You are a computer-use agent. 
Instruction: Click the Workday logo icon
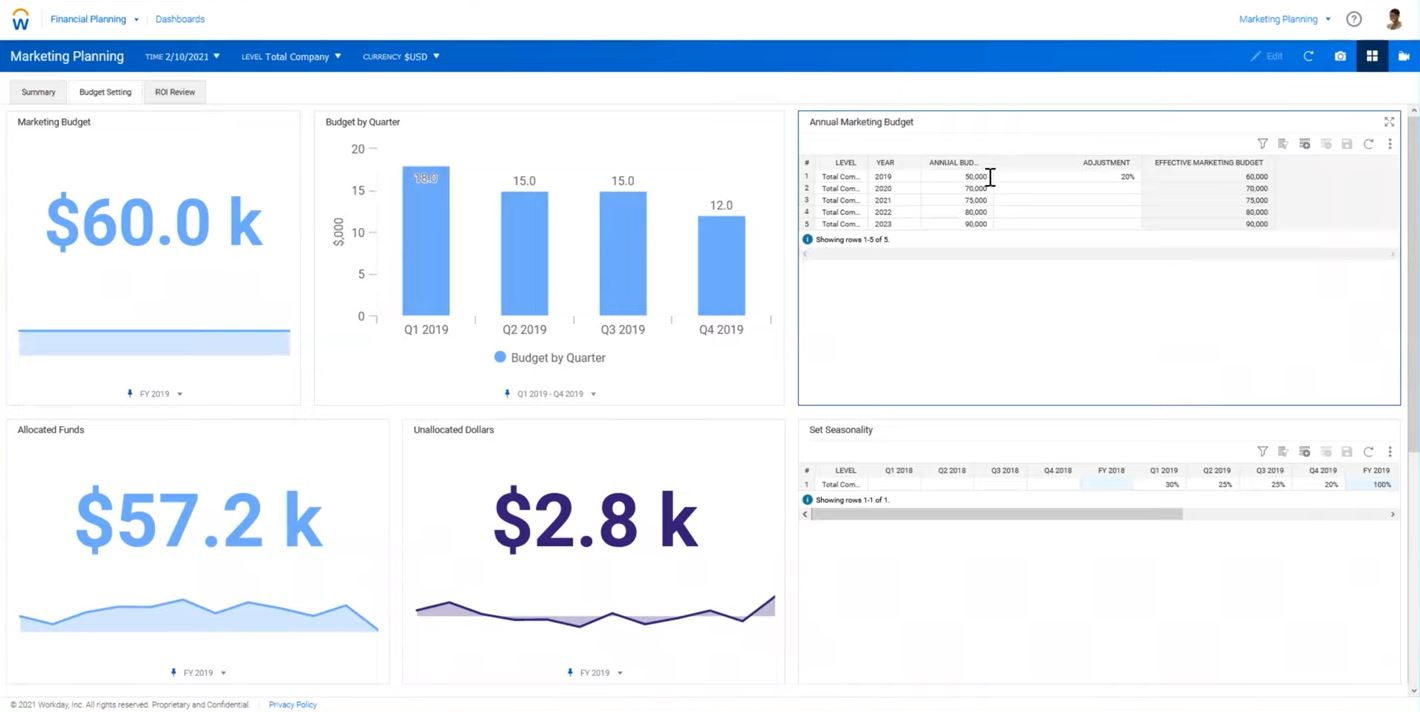20,18
